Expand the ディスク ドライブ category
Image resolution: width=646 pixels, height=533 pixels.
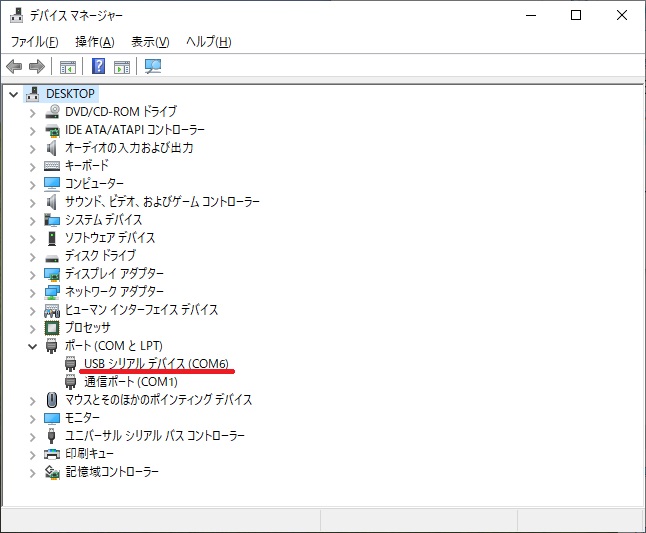[33, 257]
